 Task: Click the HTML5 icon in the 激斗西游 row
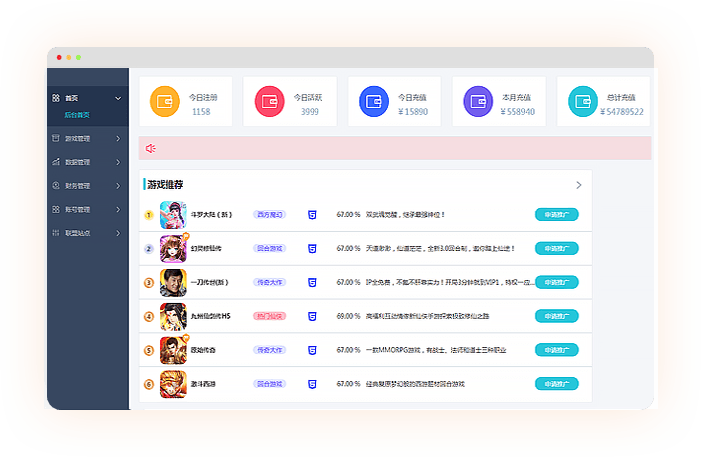[x=312, y=384]
